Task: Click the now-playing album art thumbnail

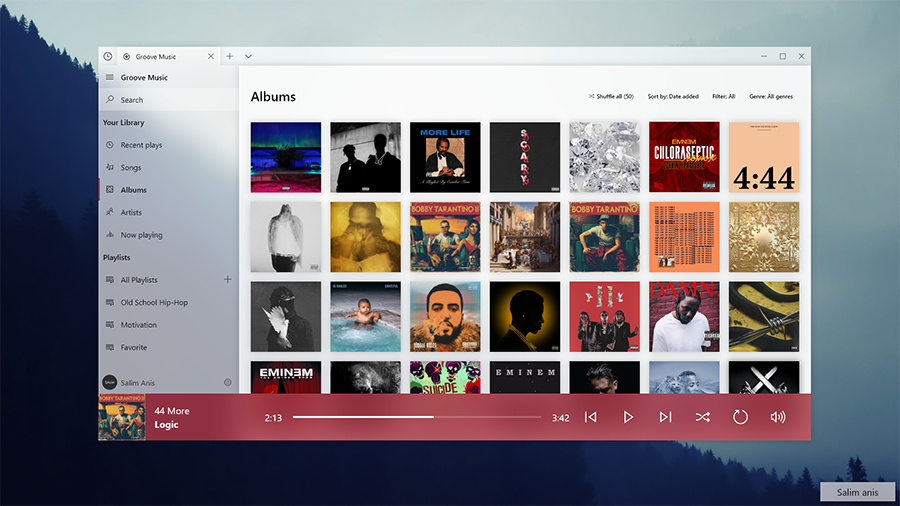Action: point(122,417)
